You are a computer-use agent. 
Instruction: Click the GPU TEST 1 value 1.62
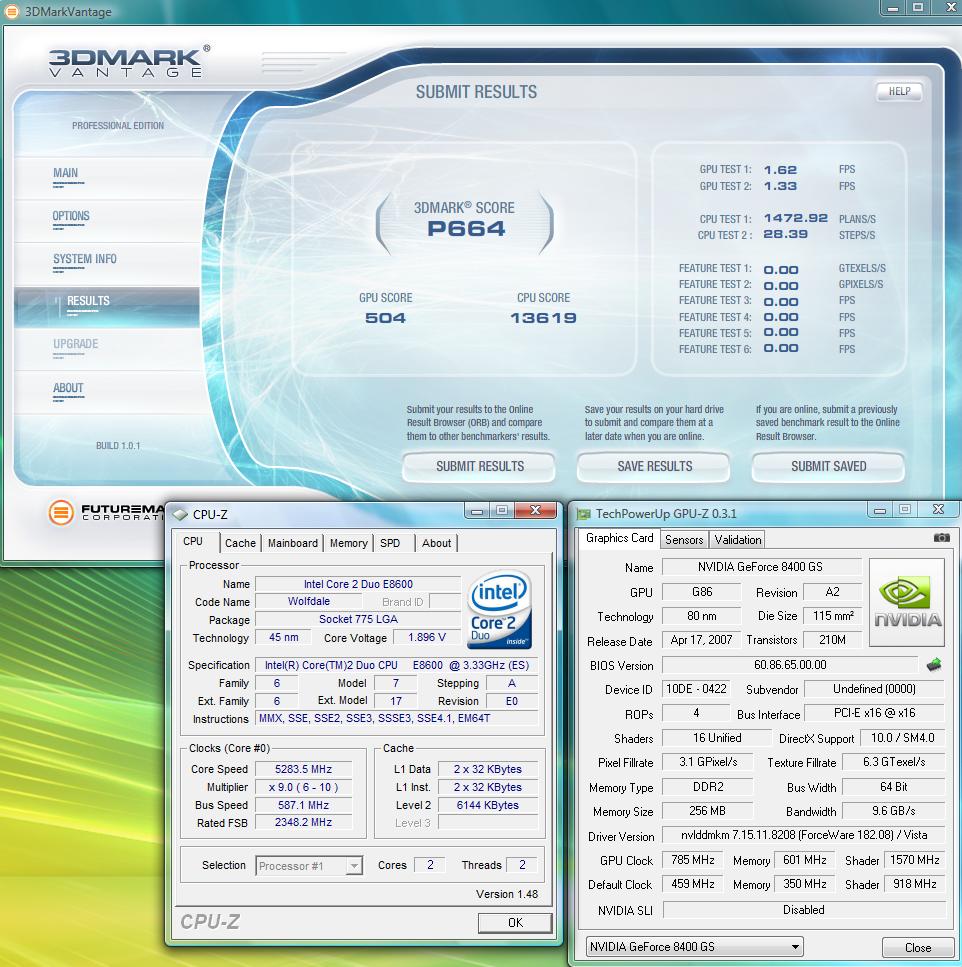click(x=780, y=170)
